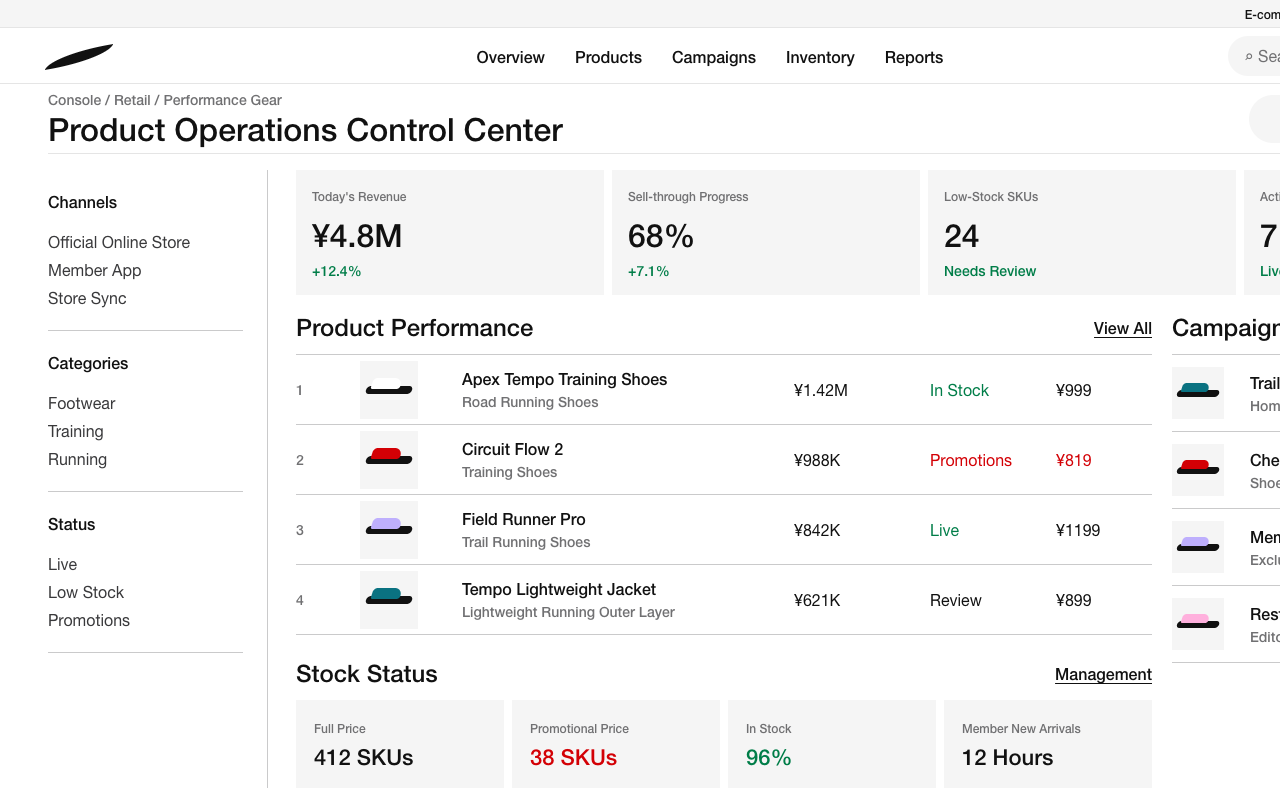Screen dimensions: 1280x800
Task: Select the red campaign thumbnail in Campaigns panel
Action: coord(1198,470)
